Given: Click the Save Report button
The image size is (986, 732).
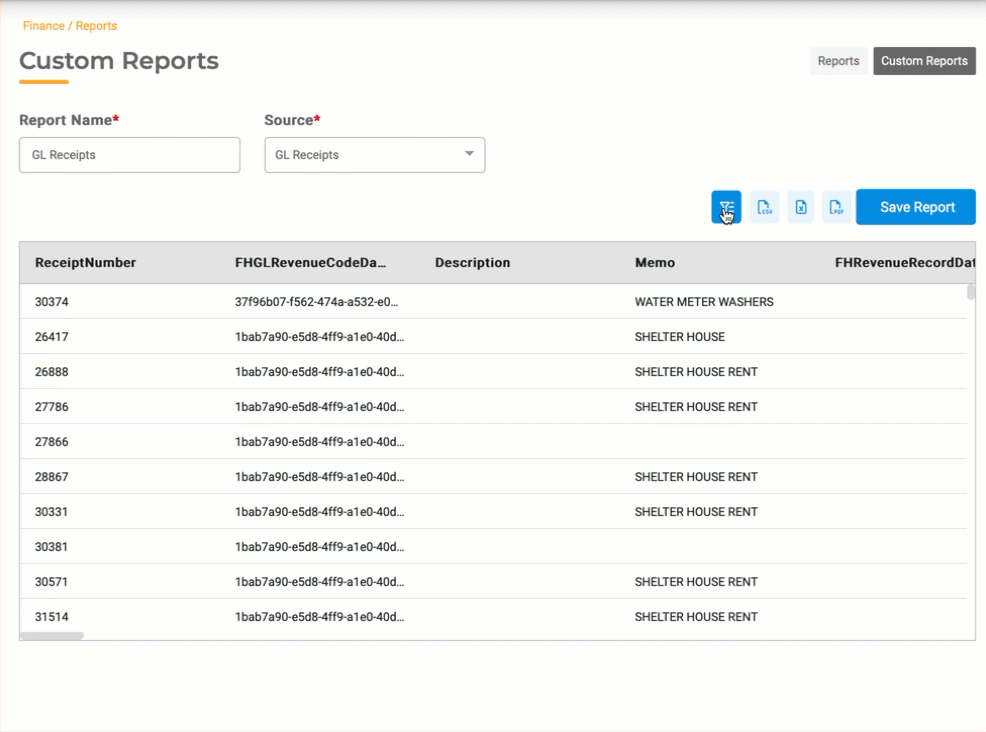Looking at the screenshot, I should pyautogui.click(x=916, y=207).
